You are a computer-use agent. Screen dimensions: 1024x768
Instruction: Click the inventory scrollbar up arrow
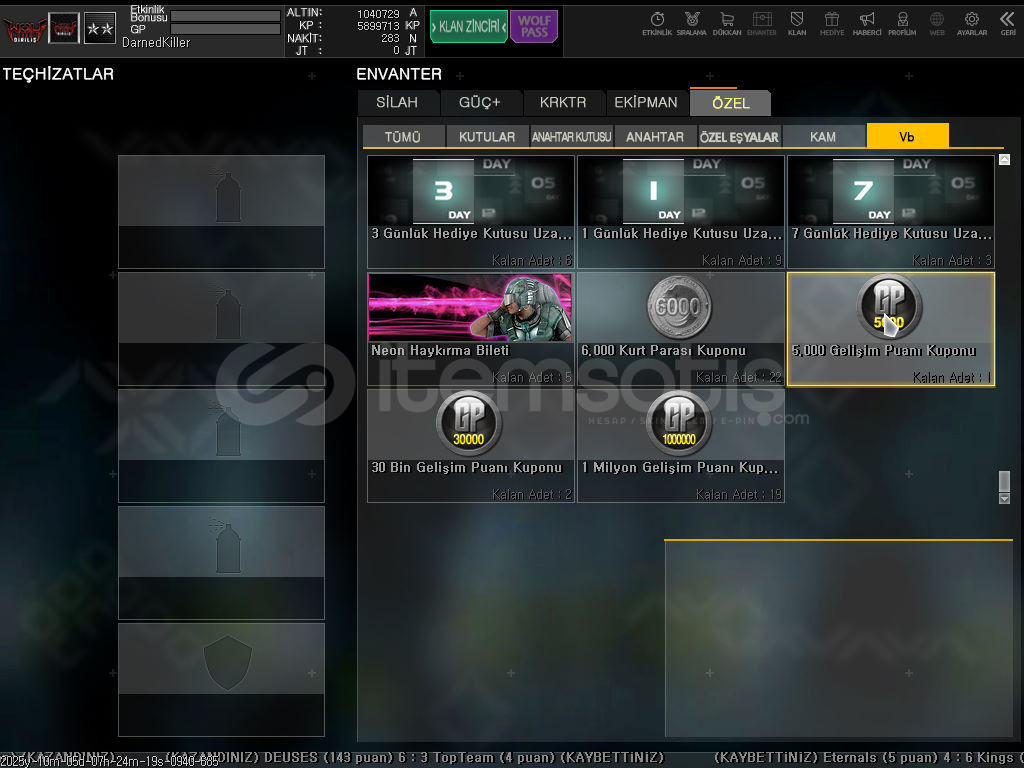1004,160
